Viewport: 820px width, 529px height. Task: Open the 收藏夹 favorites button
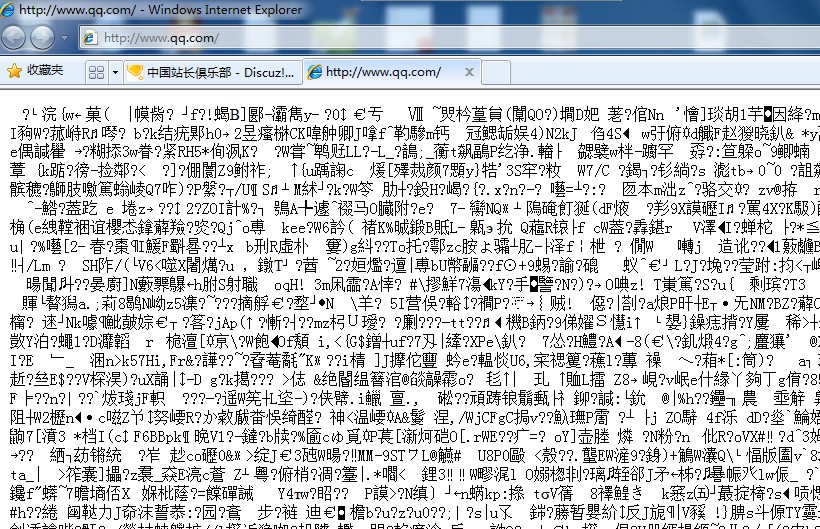(36, 71)
